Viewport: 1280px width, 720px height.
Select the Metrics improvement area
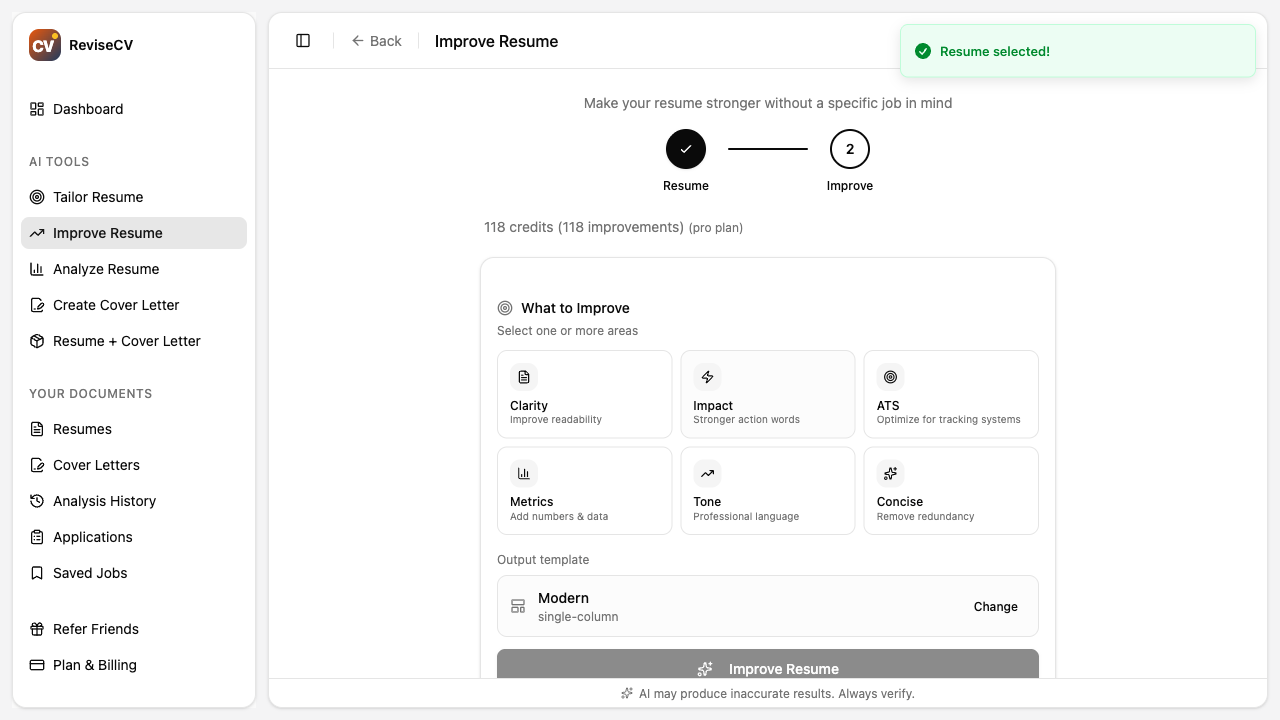coord(584,490)
